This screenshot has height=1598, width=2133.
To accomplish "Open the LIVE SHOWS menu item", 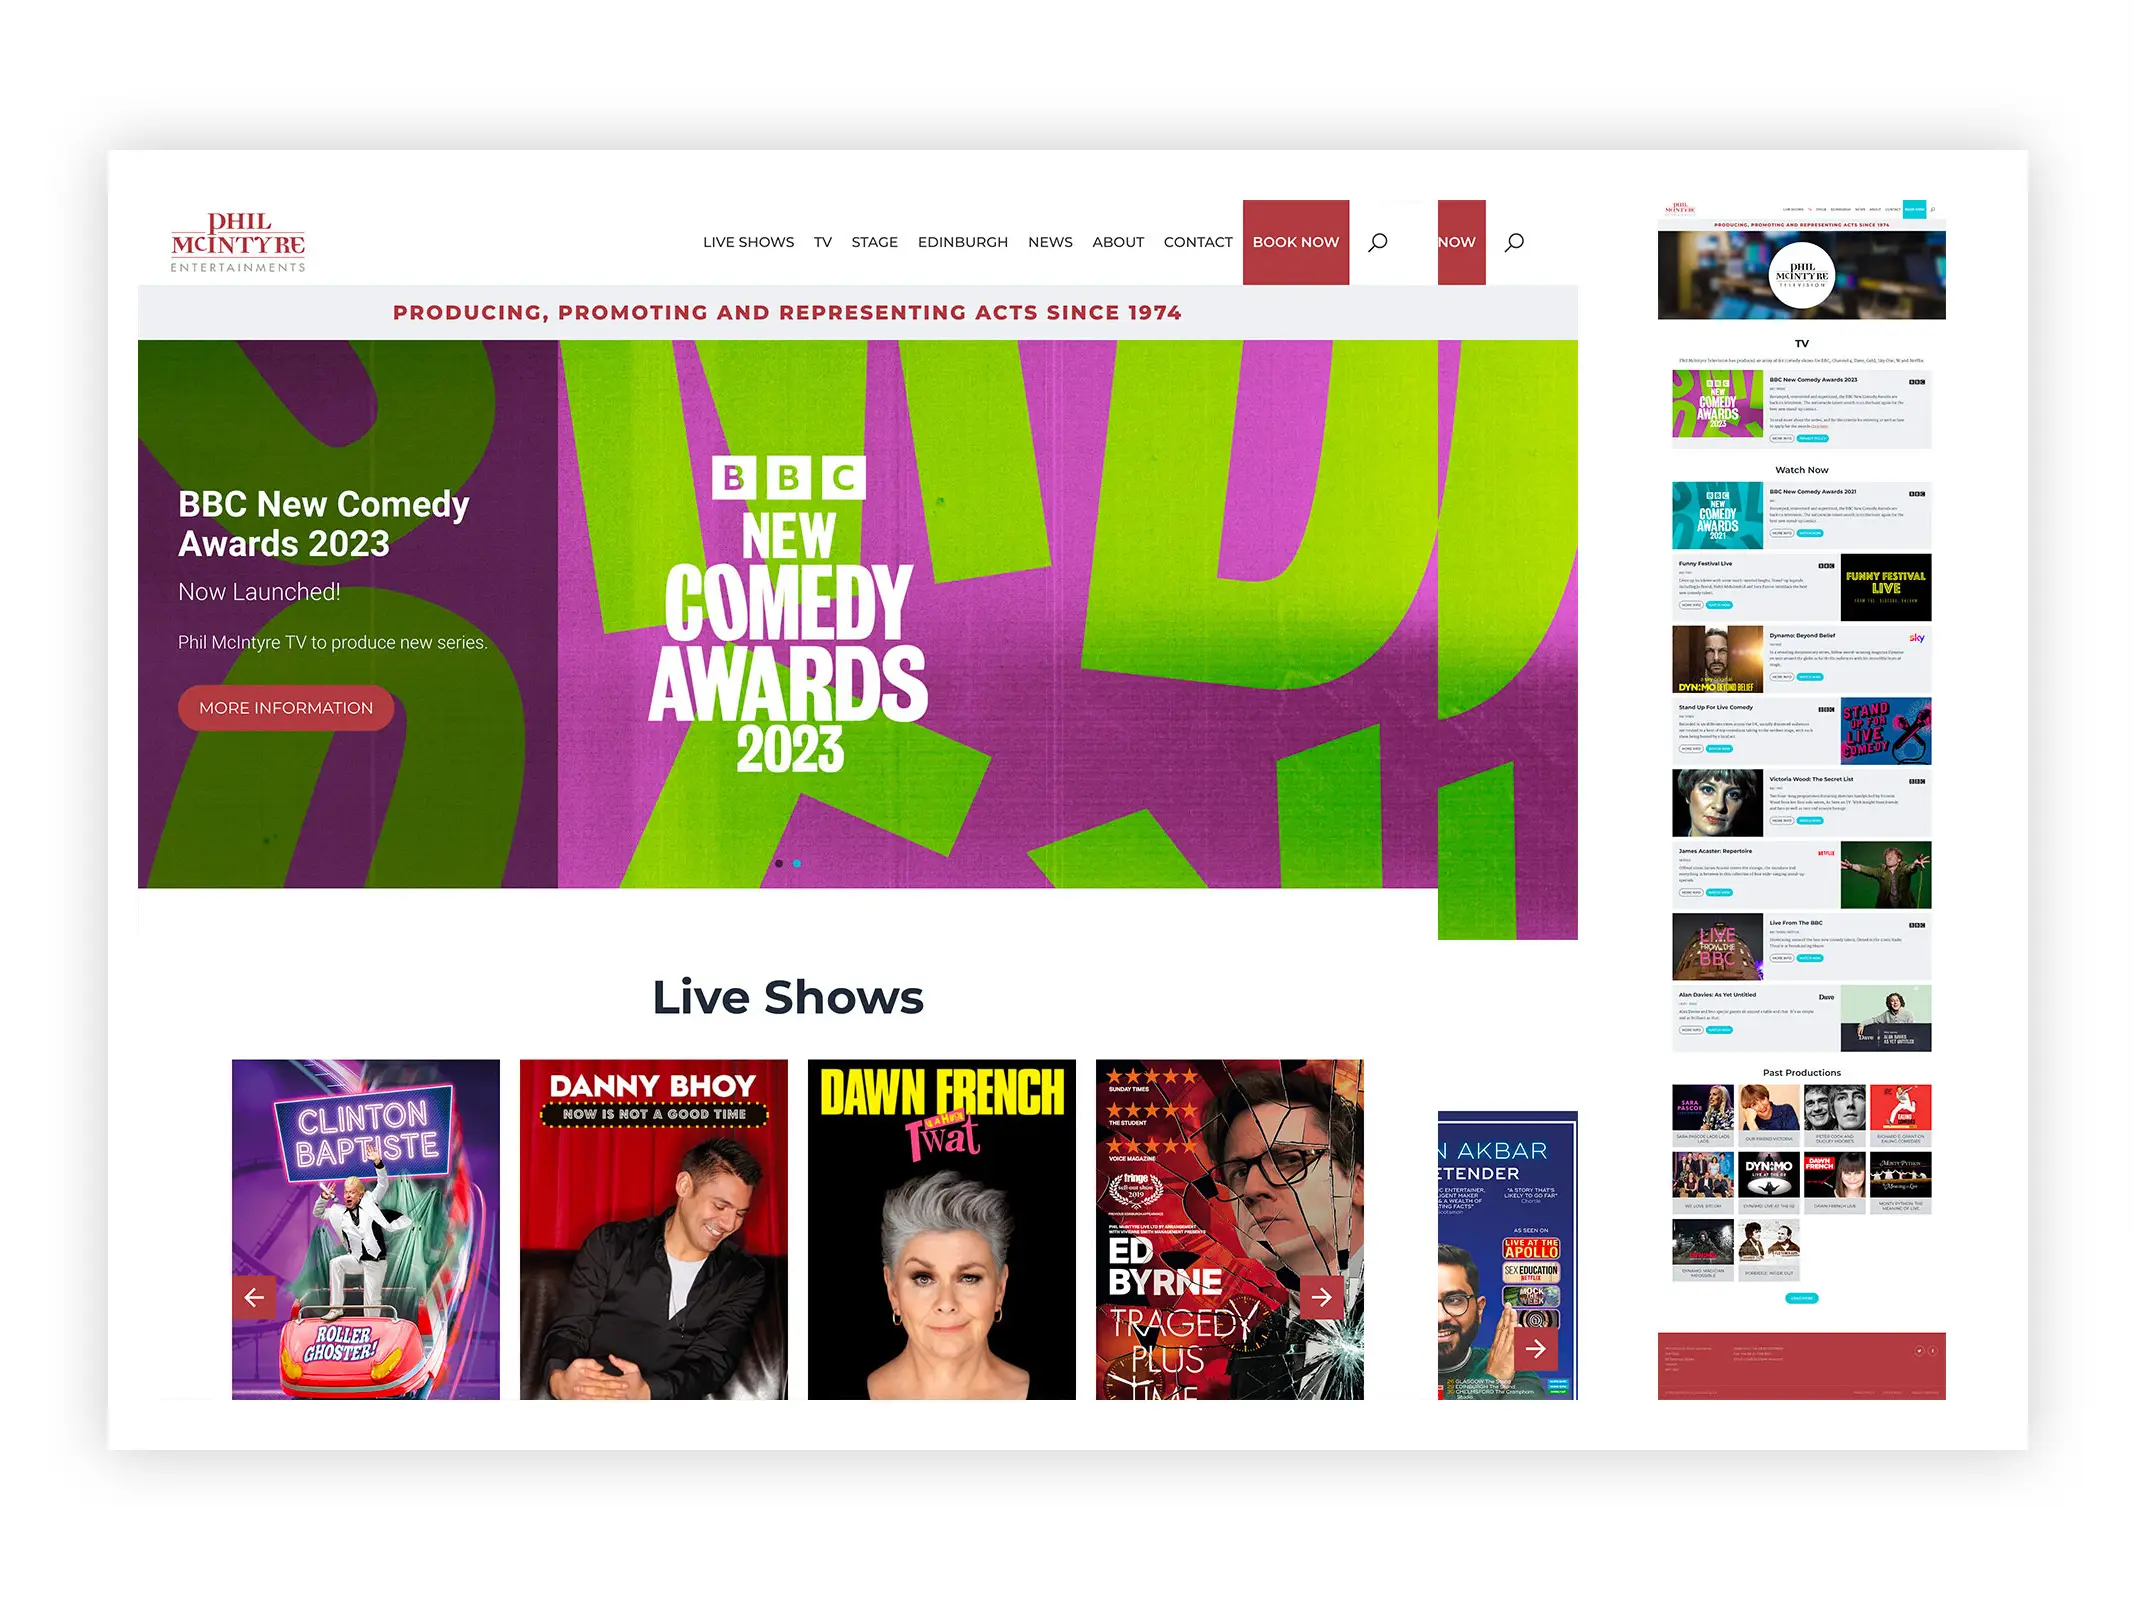I will tap(748, 242).
